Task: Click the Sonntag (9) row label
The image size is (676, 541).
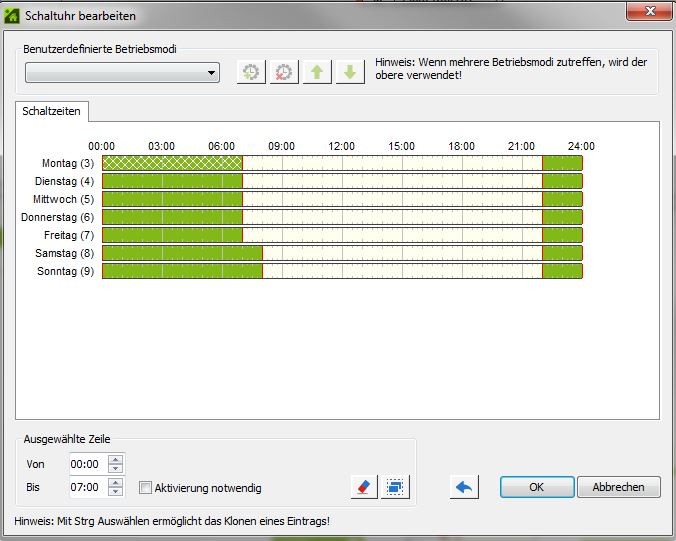Action: (65, 272)
